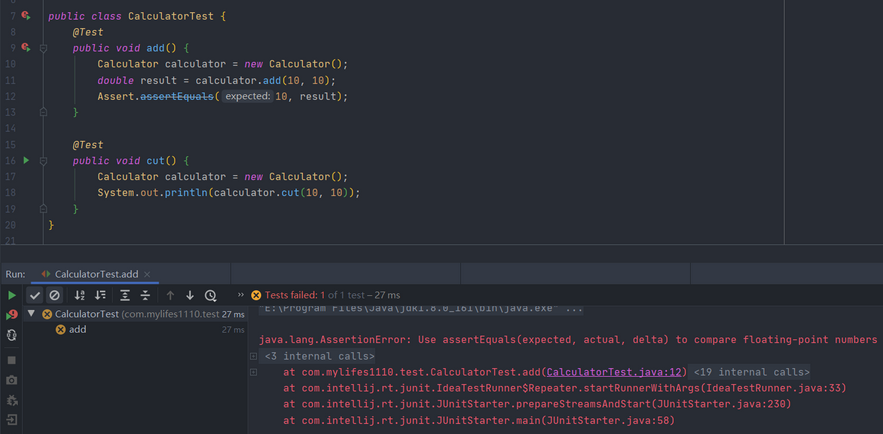Switch to CalculatorTest.add run tab

(96, 274)
